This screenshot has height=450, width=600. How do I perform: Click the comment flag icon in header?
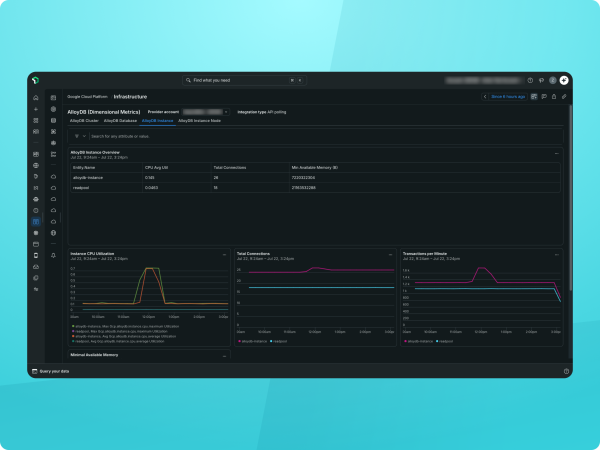[x=544, y=96]
